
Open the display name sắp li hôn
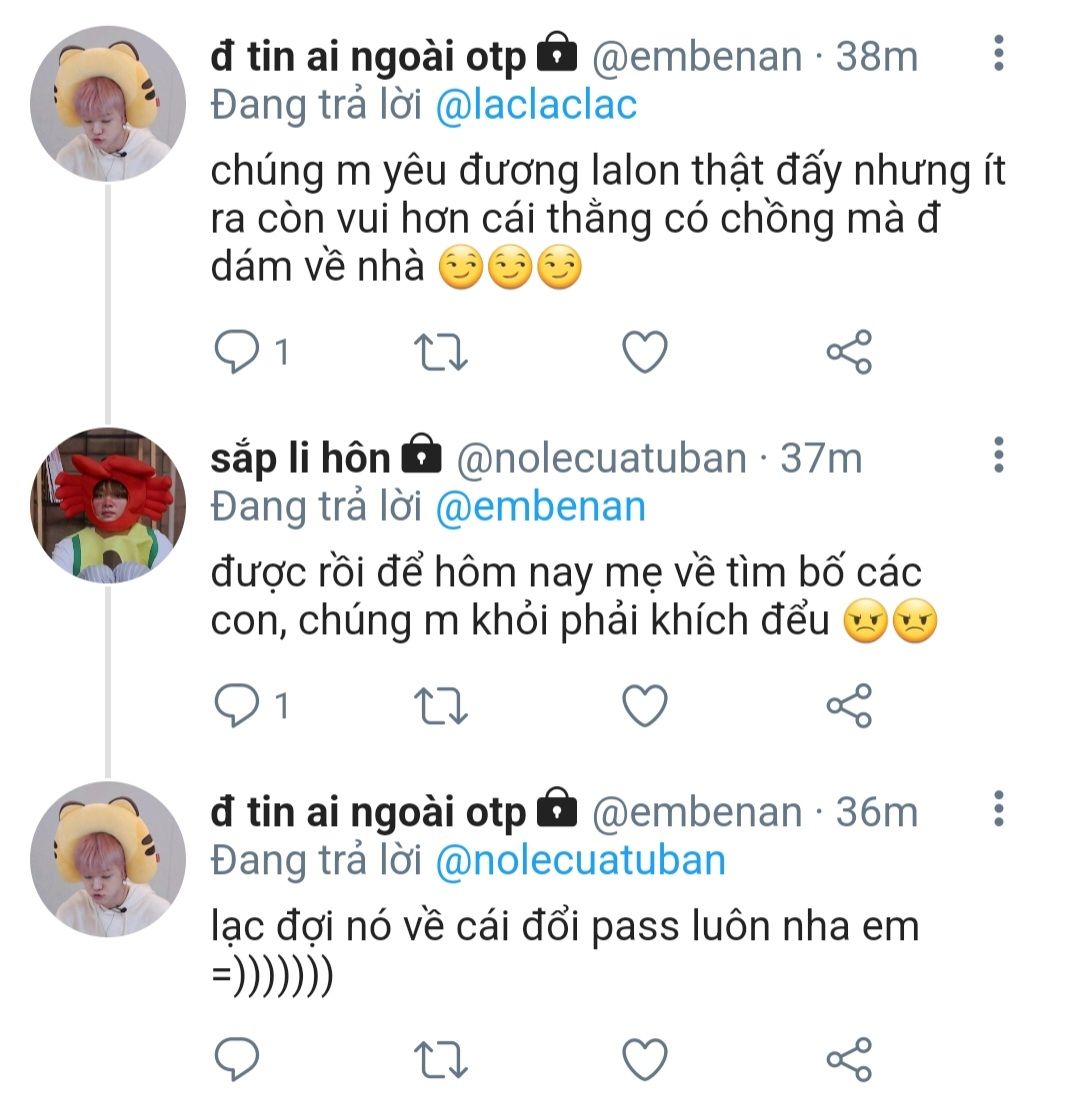300,458
